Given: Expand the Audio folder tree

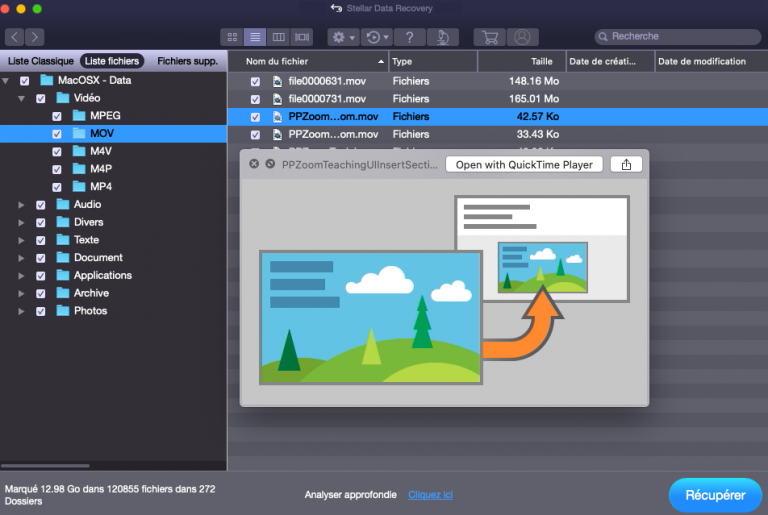Looking at the screenshot, I should (21, 205).
